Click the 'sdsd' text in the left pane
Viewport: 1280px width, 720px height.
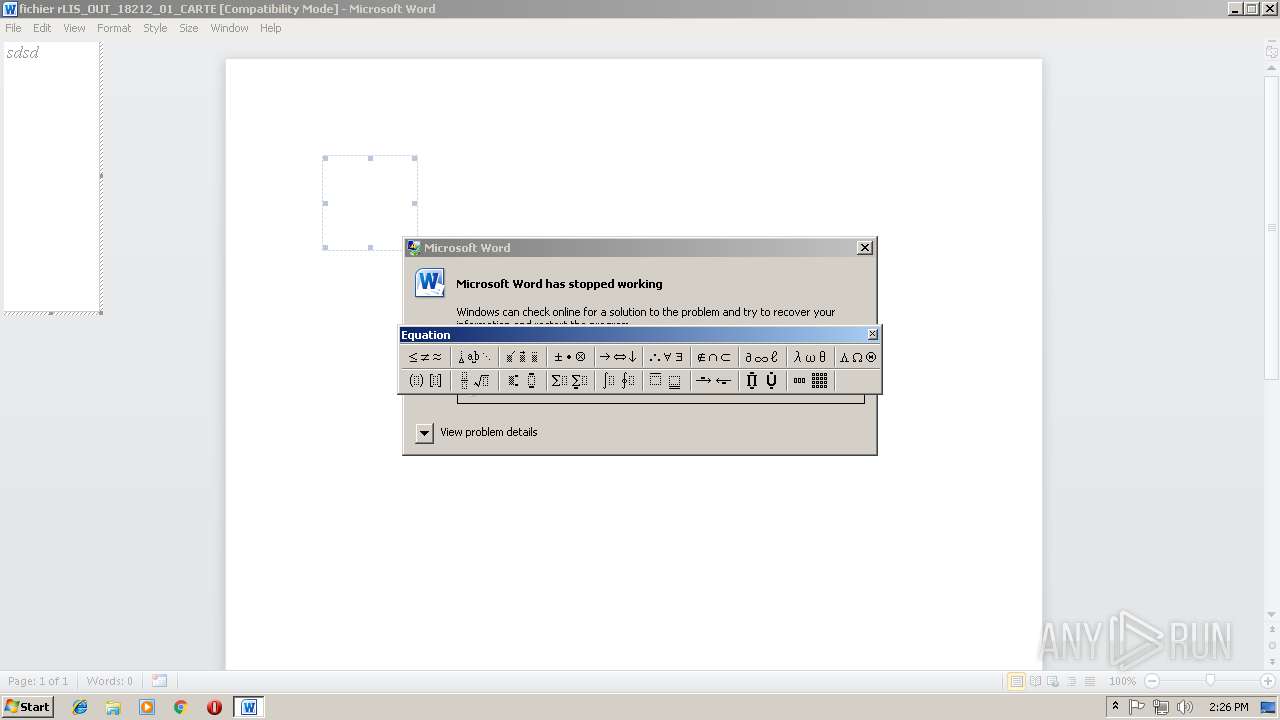tap(22, 53)
